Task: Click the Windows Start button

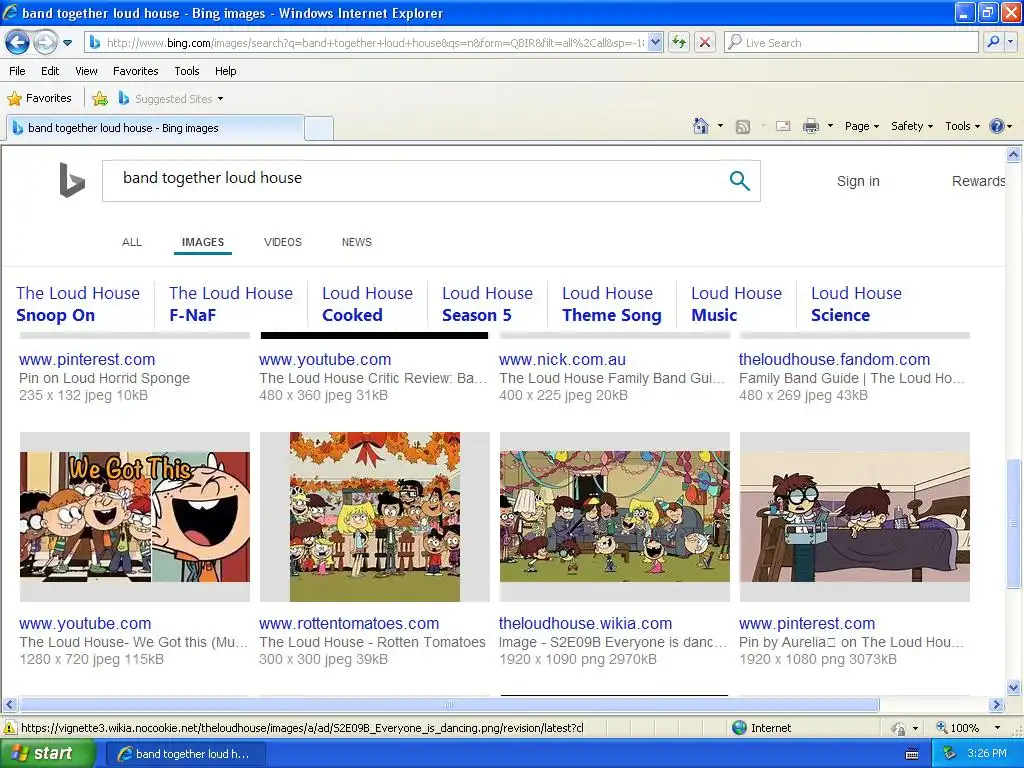Action: 47,753
